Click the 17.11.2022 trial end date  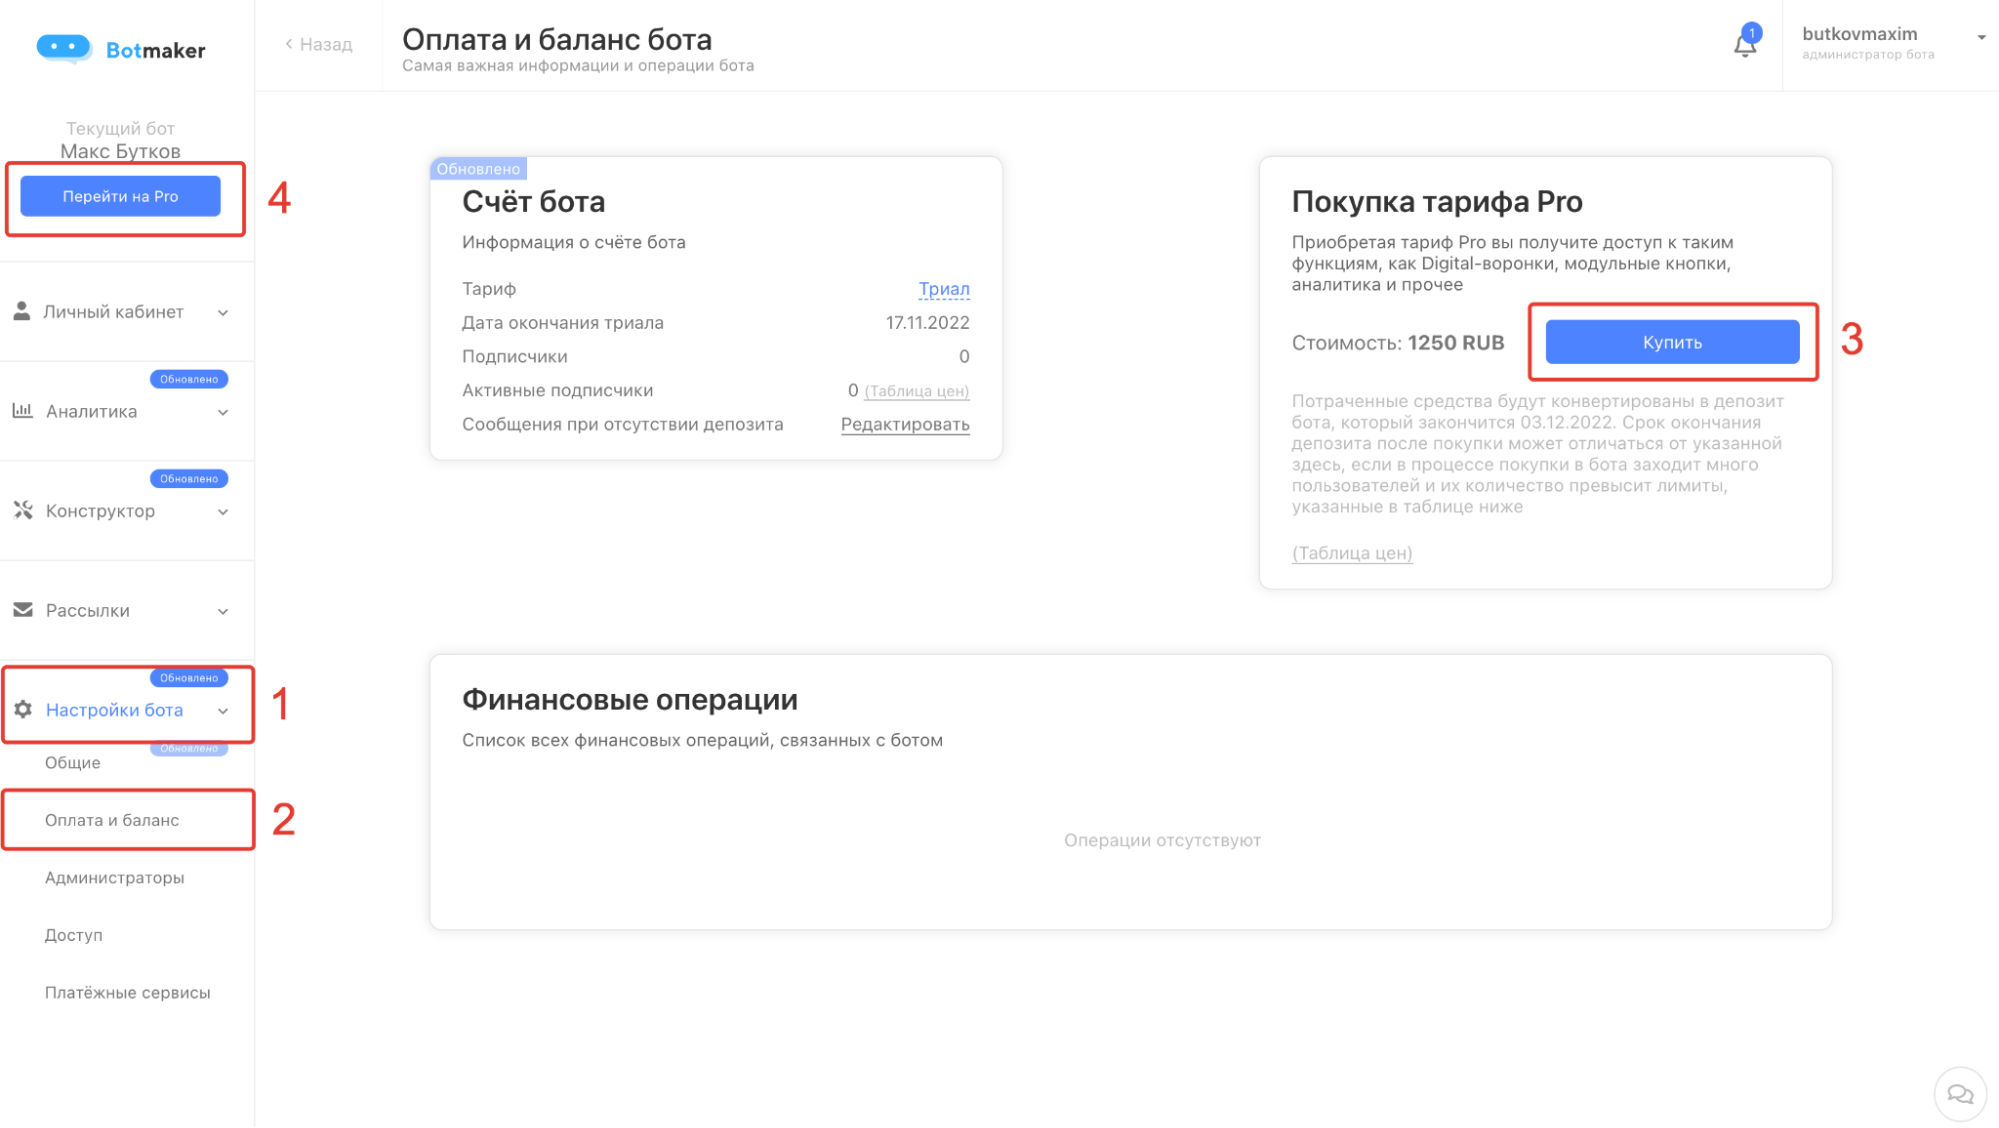927,323
